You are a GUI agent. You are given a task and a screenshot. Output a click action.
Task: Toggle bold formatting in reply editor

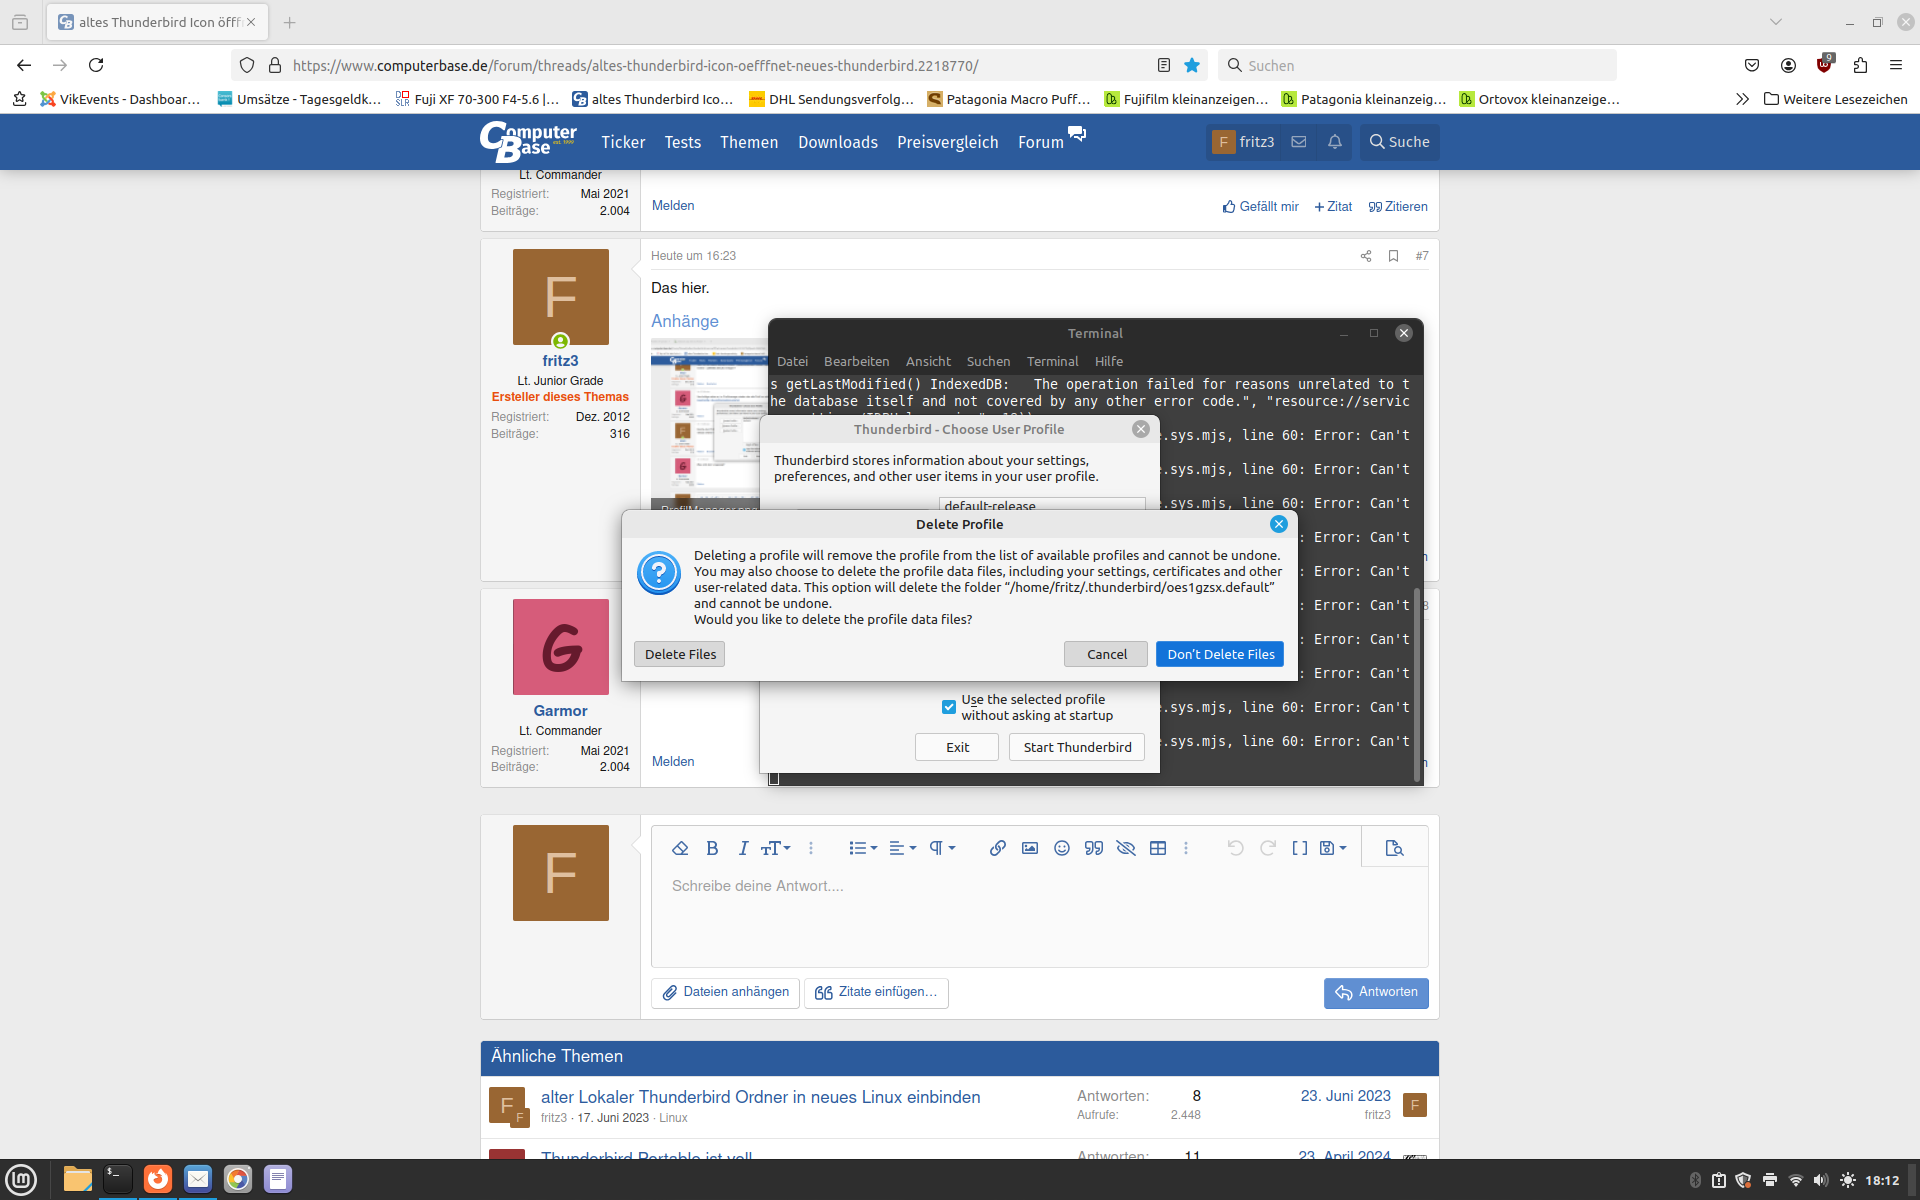(712, 848)
